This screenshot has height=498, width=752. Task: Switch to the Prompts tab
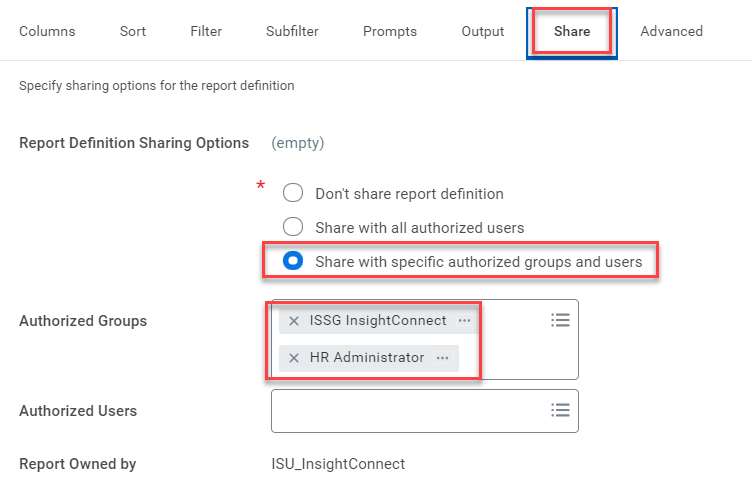[x=390, y=31]
